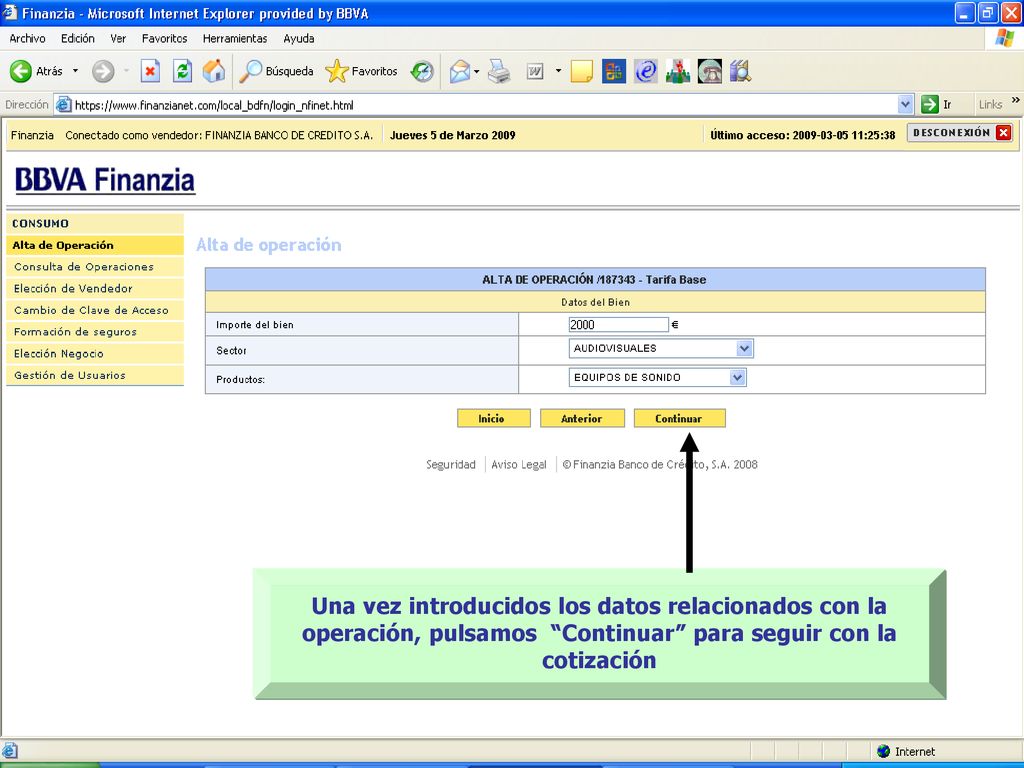
Task: Open the Archivo menu
Action: 27,39
